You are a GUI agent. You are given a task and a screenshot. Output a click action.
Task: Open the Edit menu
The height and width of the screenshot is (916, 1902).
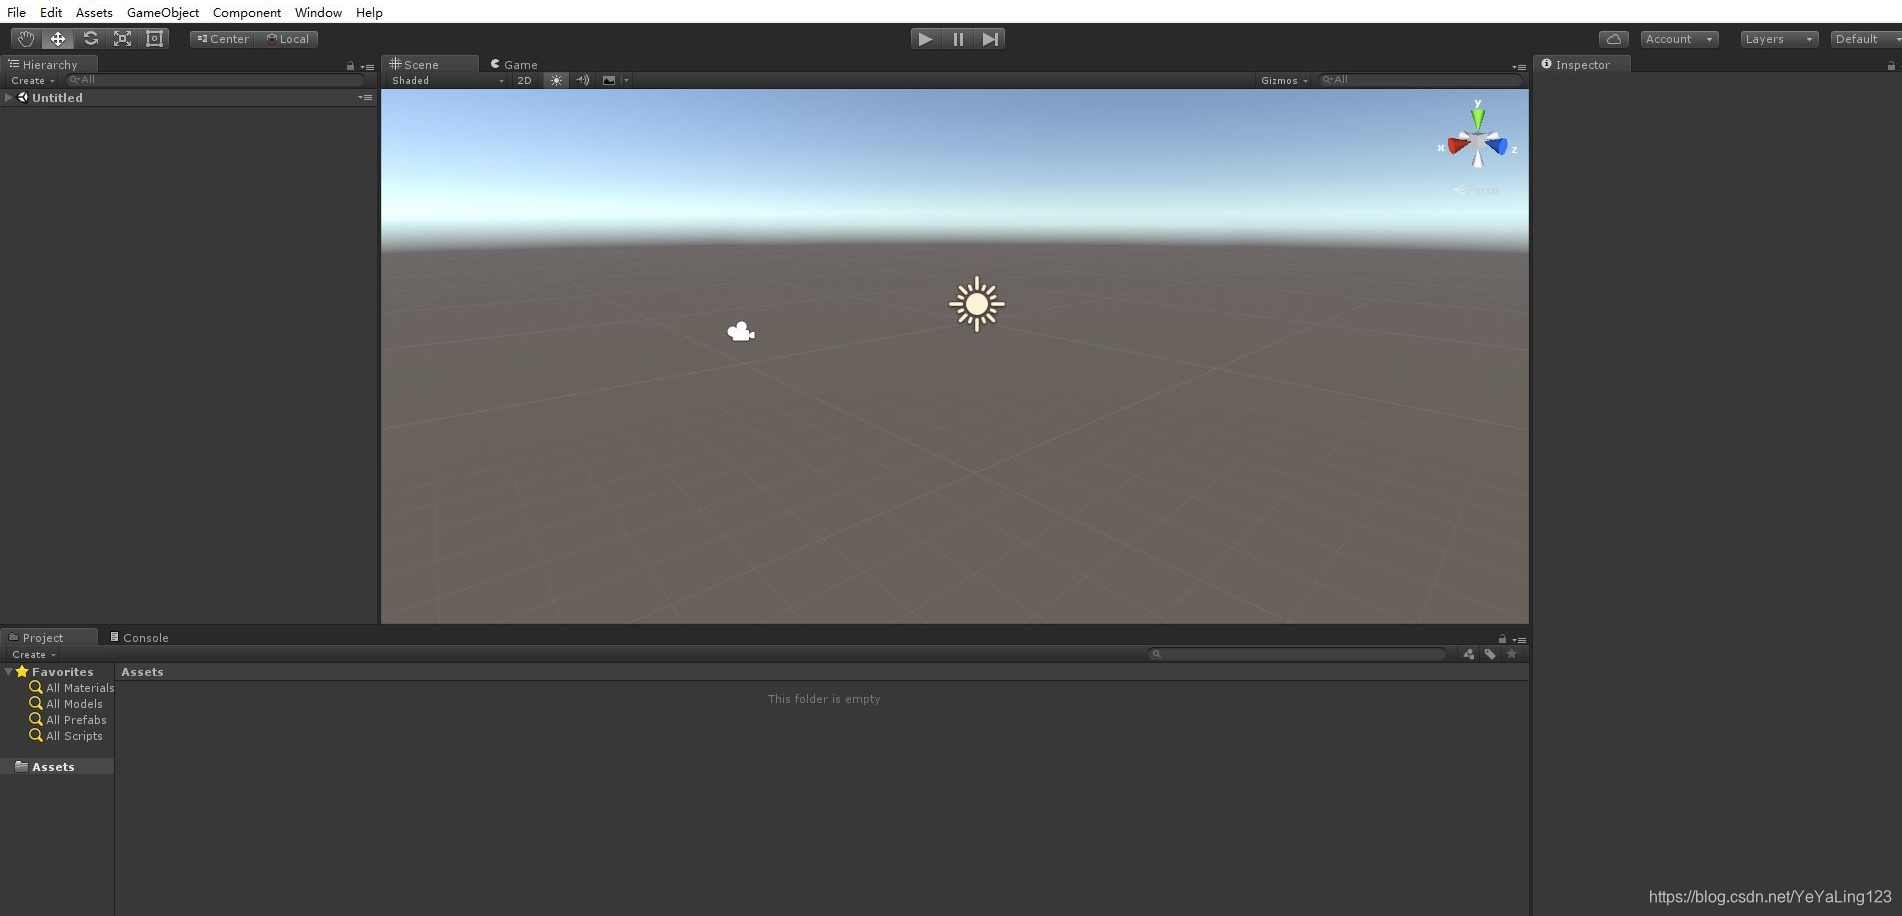51,12
